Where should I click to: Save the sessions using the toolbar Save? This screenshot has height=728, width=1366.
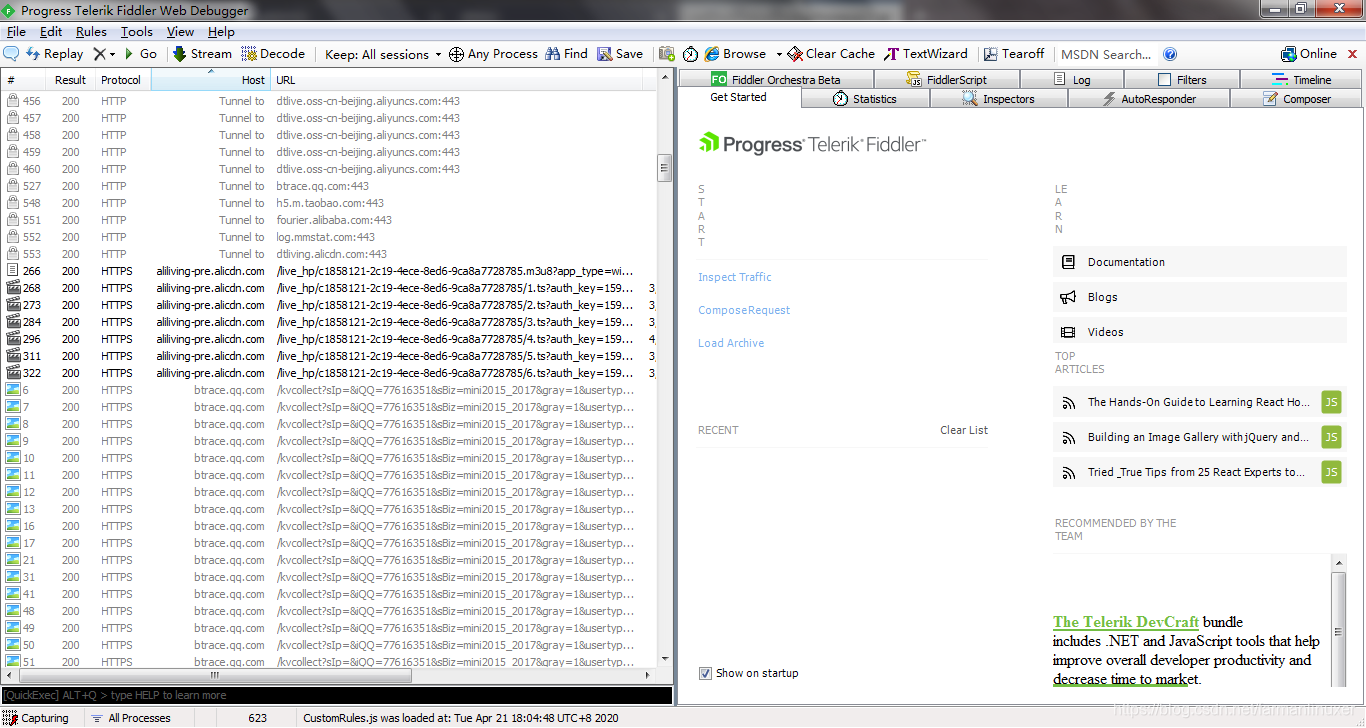tap(620, 54)
